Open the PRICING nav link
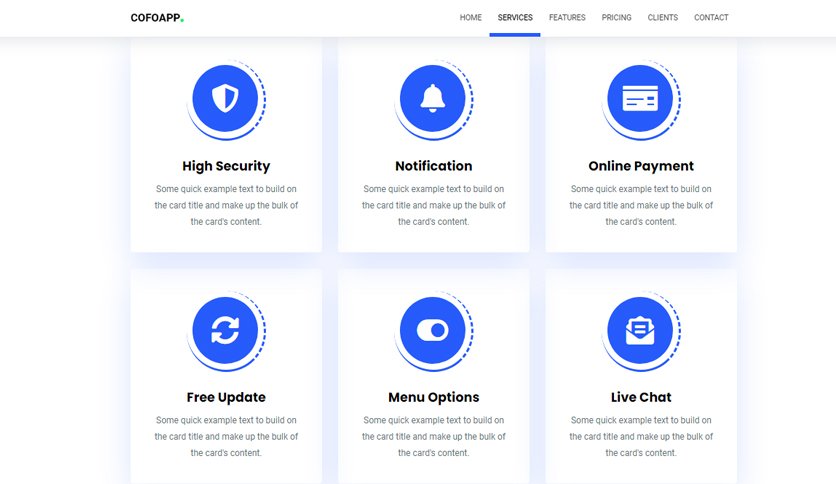836x484 pixels. click(x=616, y=18)
